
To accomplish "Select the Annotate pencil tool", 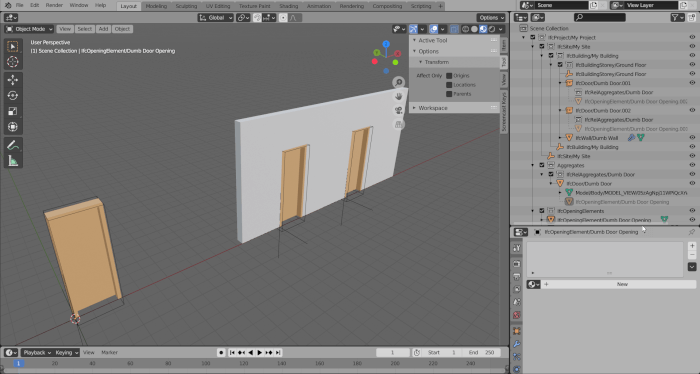I will (12, 145).
